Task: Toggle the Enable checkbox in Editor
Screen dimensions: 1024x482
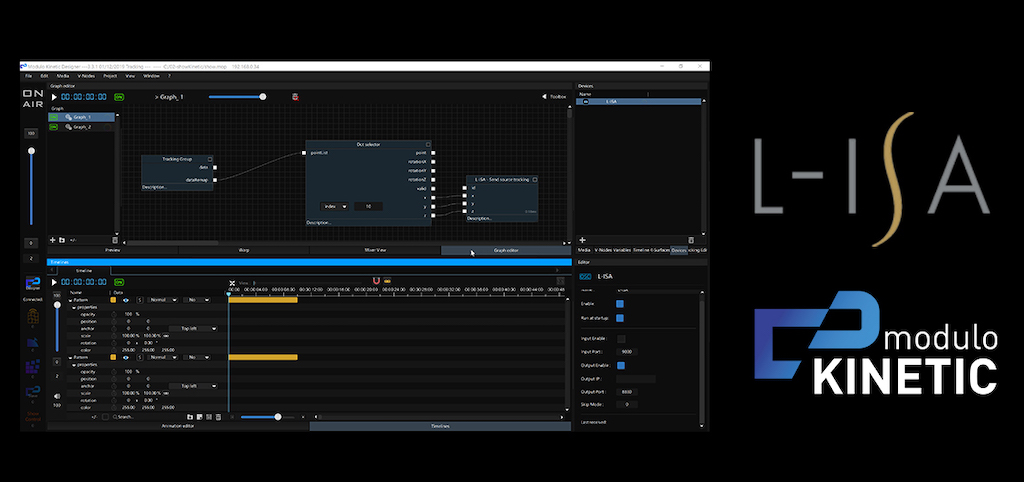Action: [620, 304]
